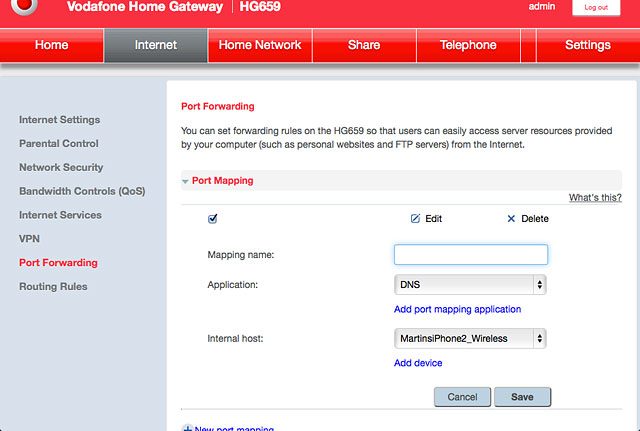This screenshot has width=640, height=431.
Task: Open the Home Network tab
Action: [x=260, y=45]
